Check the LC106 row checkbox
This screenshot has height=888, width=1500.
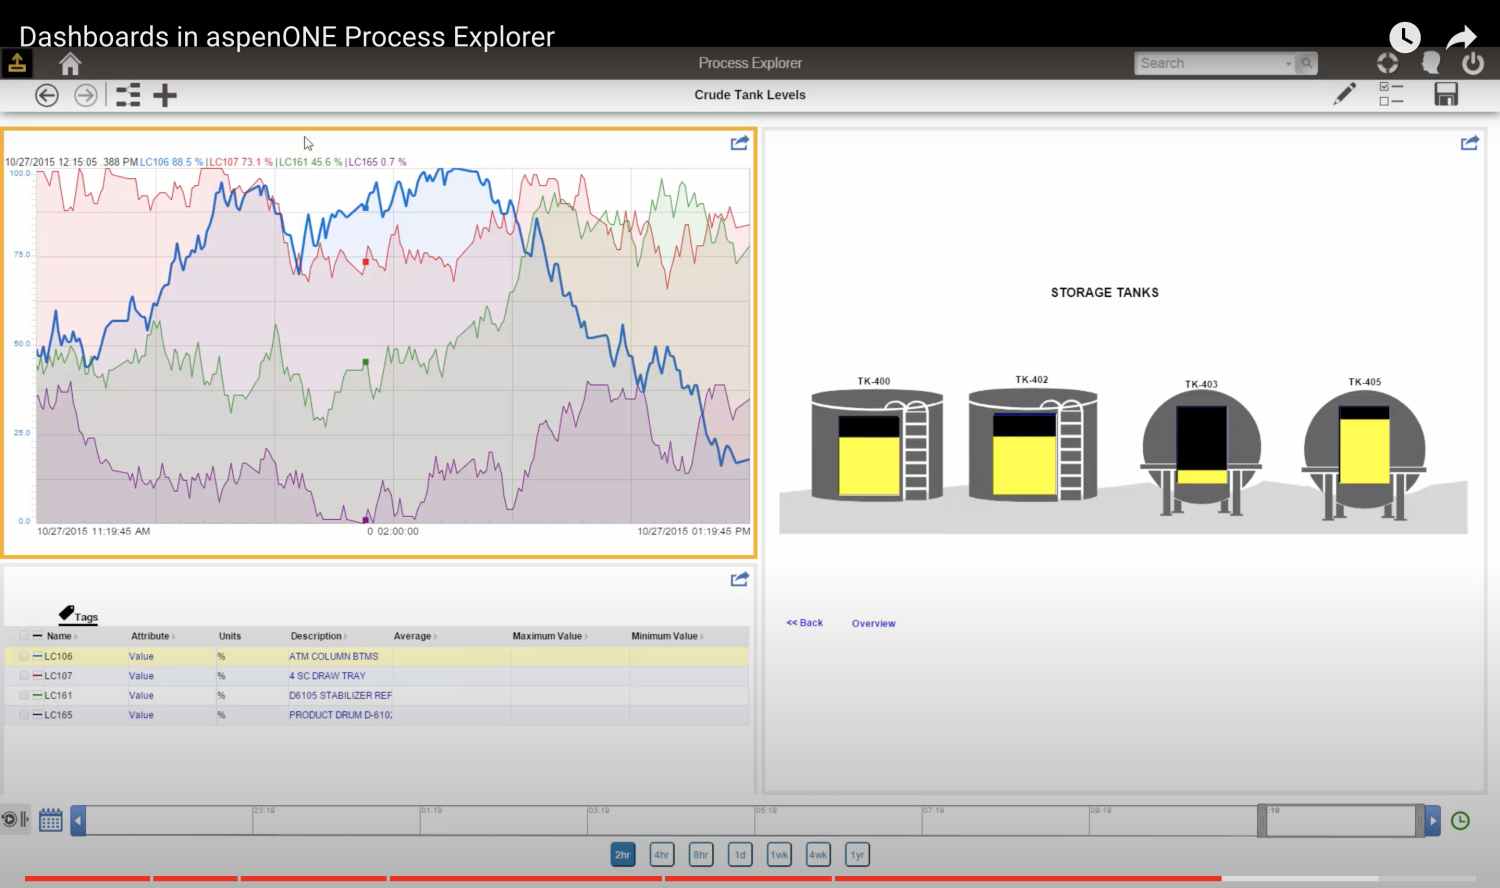click(24, 656)
